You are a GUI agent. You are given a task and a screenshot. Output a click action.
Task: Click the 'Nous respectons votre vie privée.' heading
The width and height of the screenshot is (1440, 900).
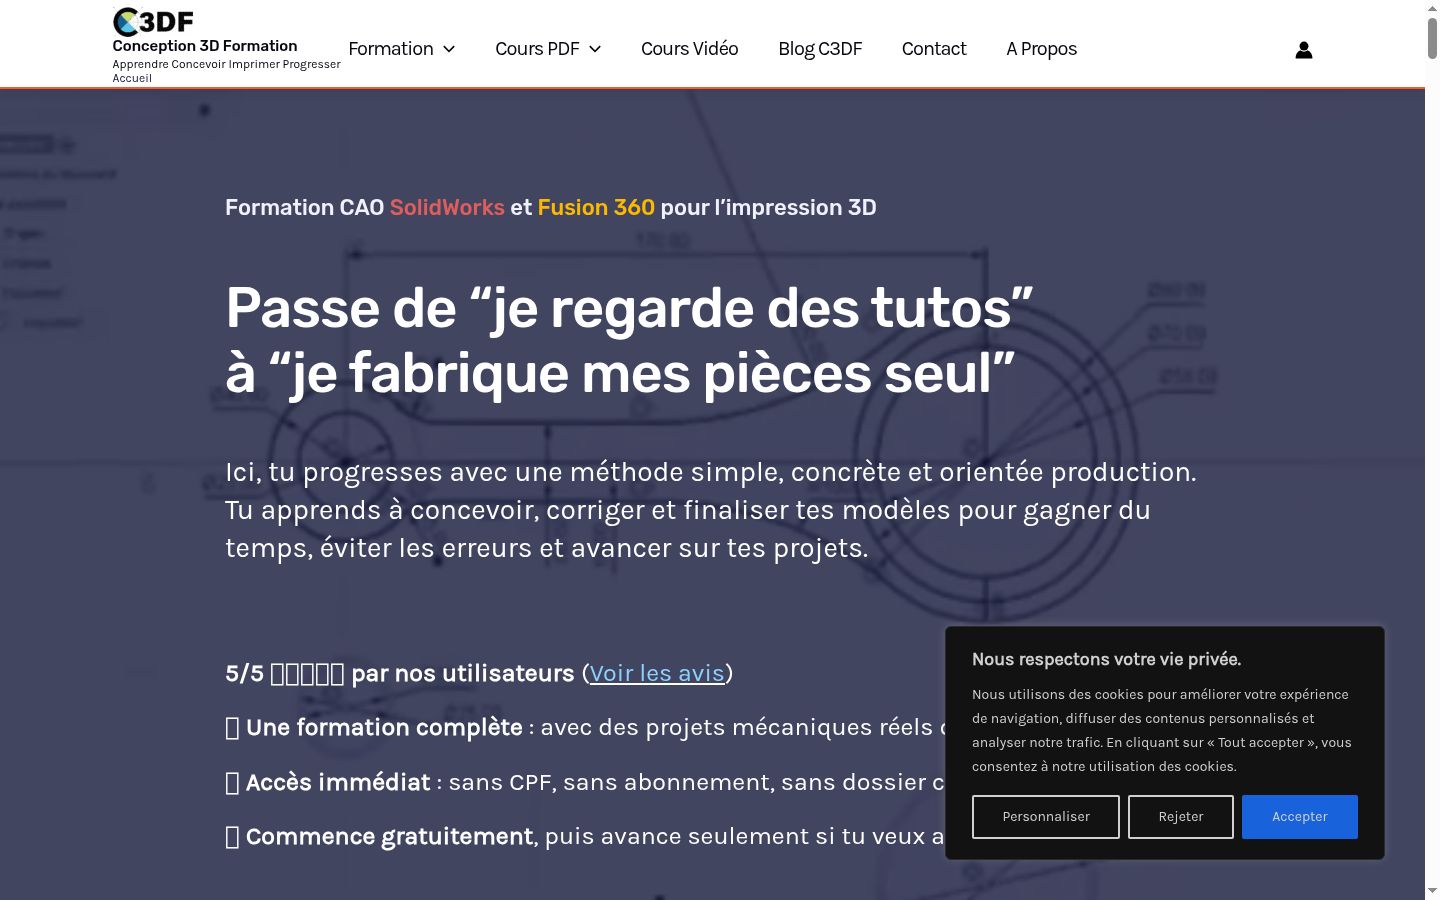1106,659
